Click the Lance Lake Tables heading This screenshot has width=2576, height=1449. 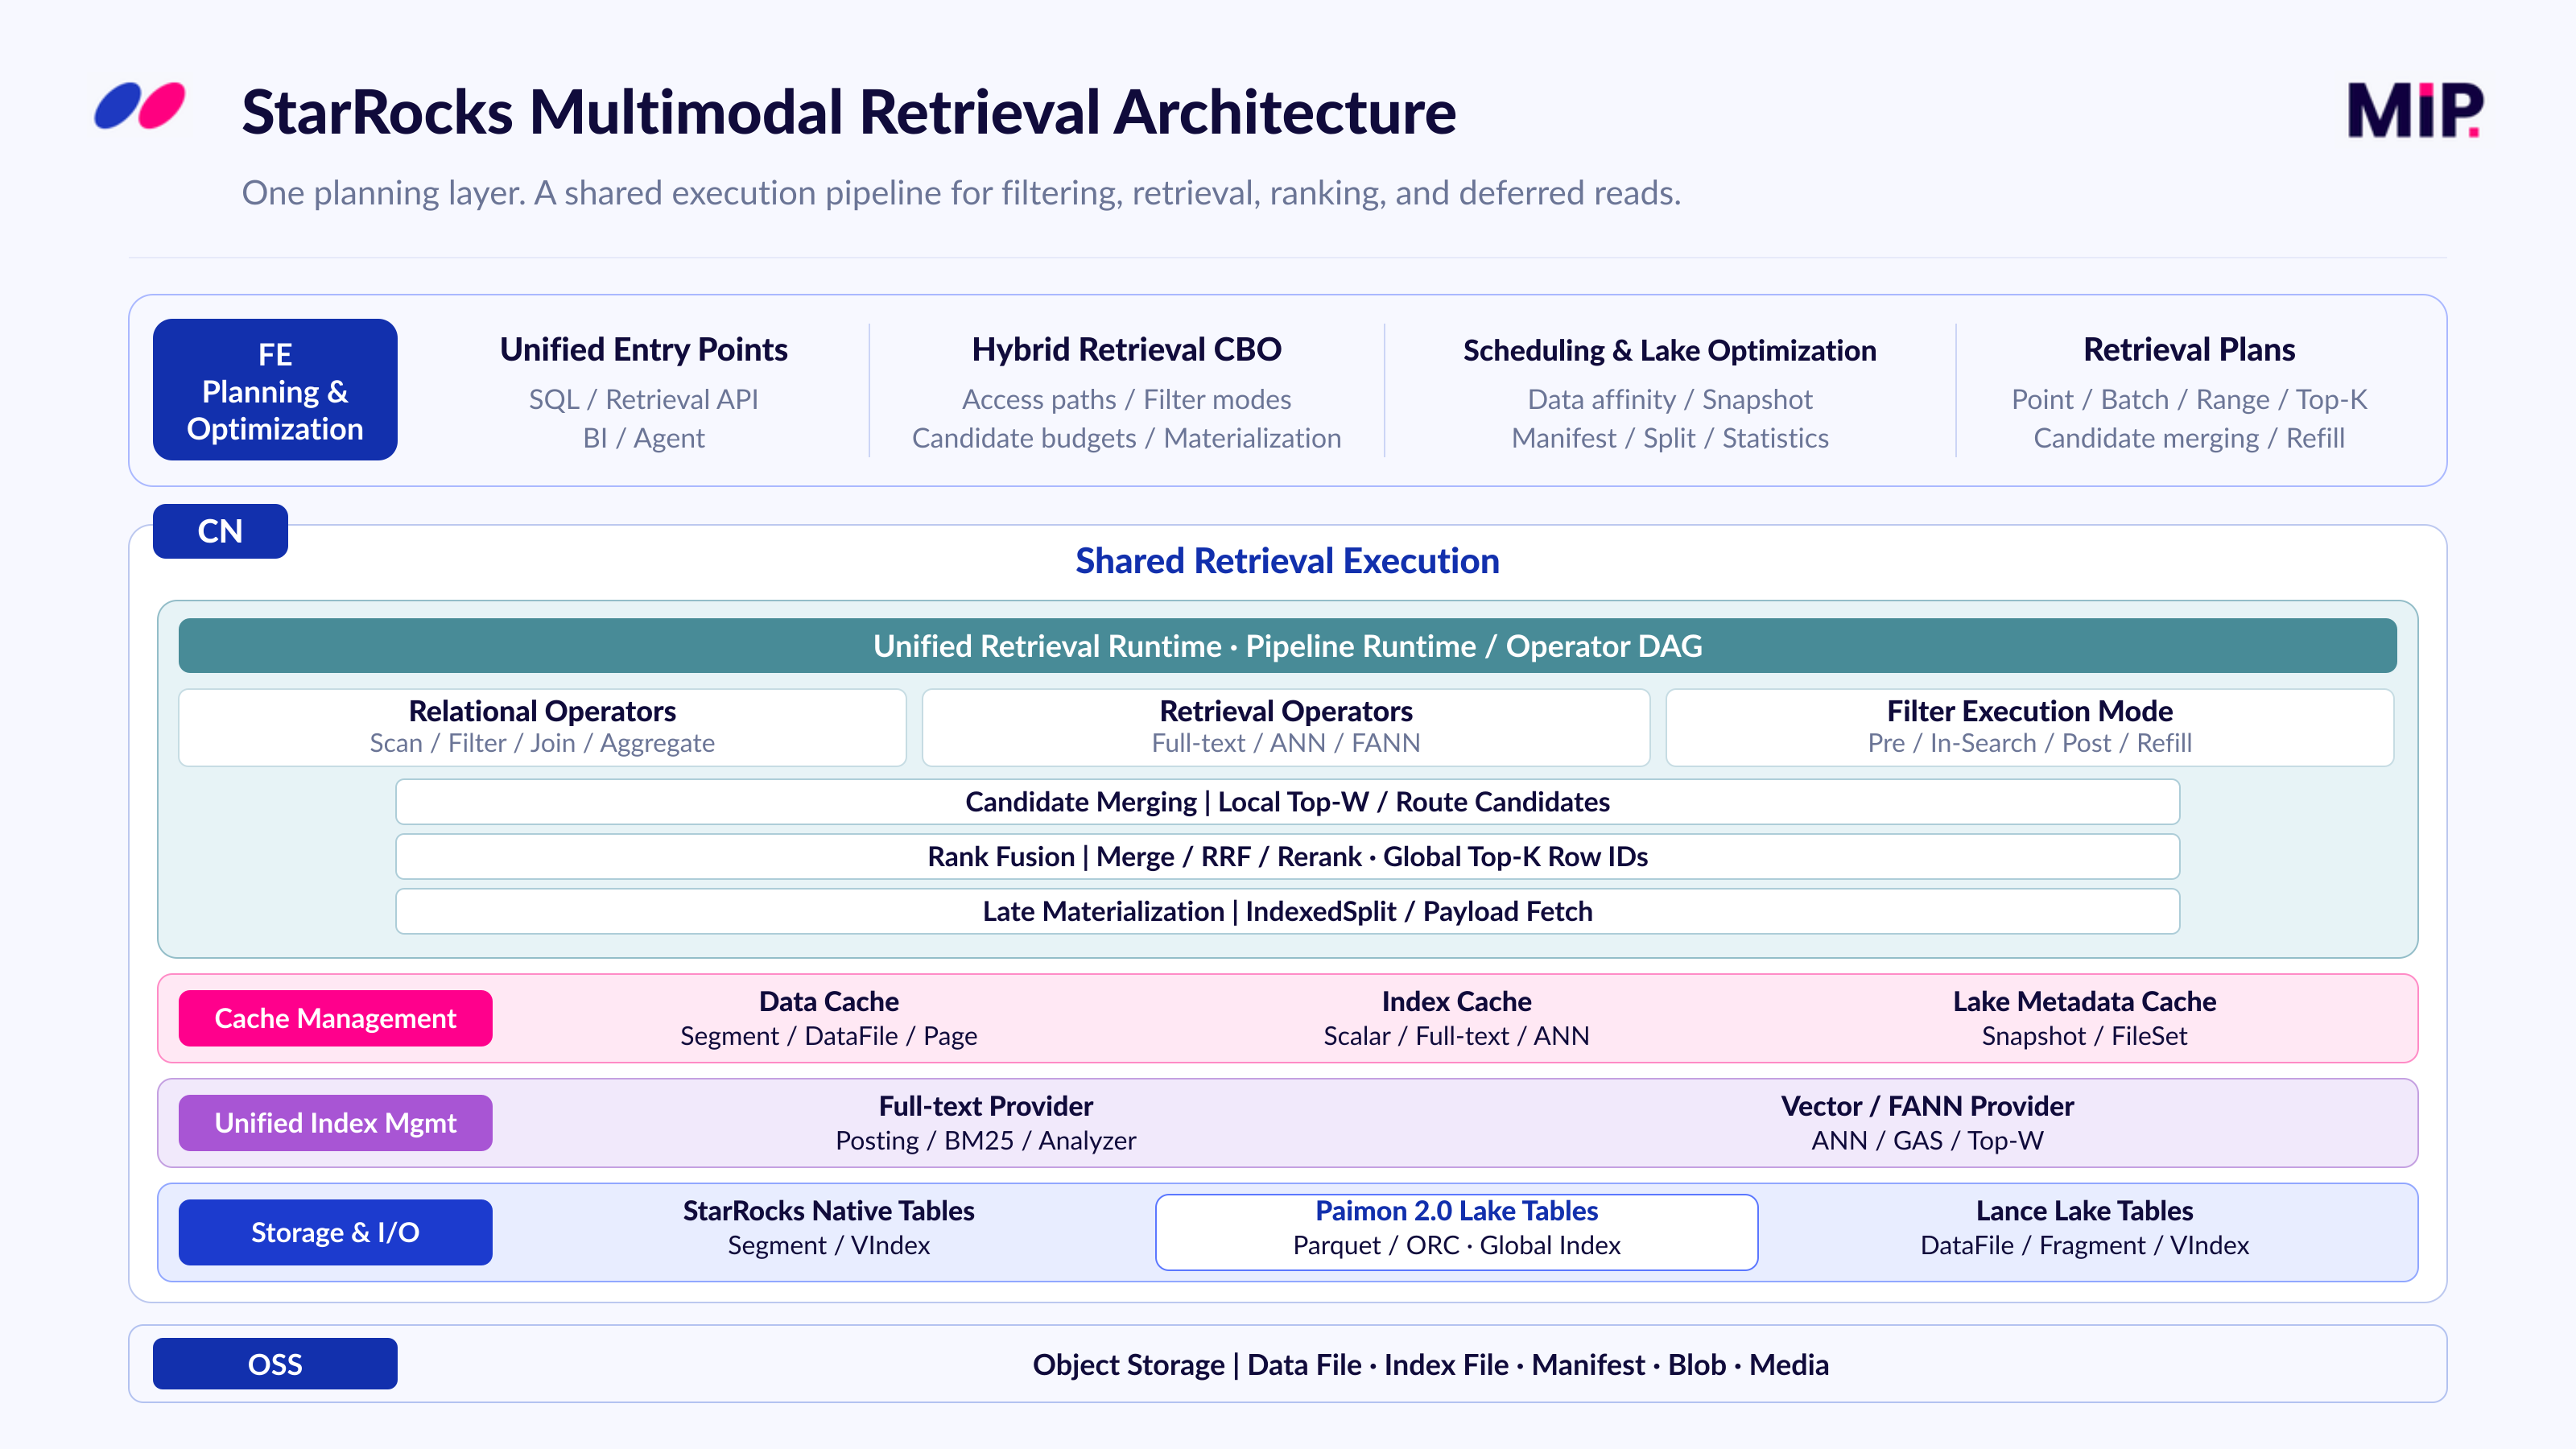tap(2085, 1212)
